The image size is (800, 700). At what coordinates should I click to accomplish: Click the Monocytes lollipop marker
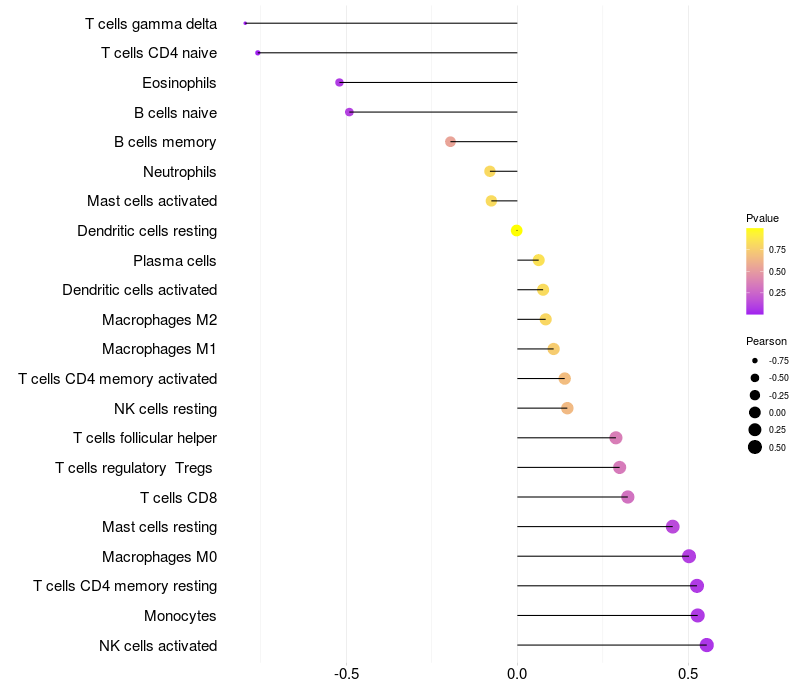tap(697, 615)
